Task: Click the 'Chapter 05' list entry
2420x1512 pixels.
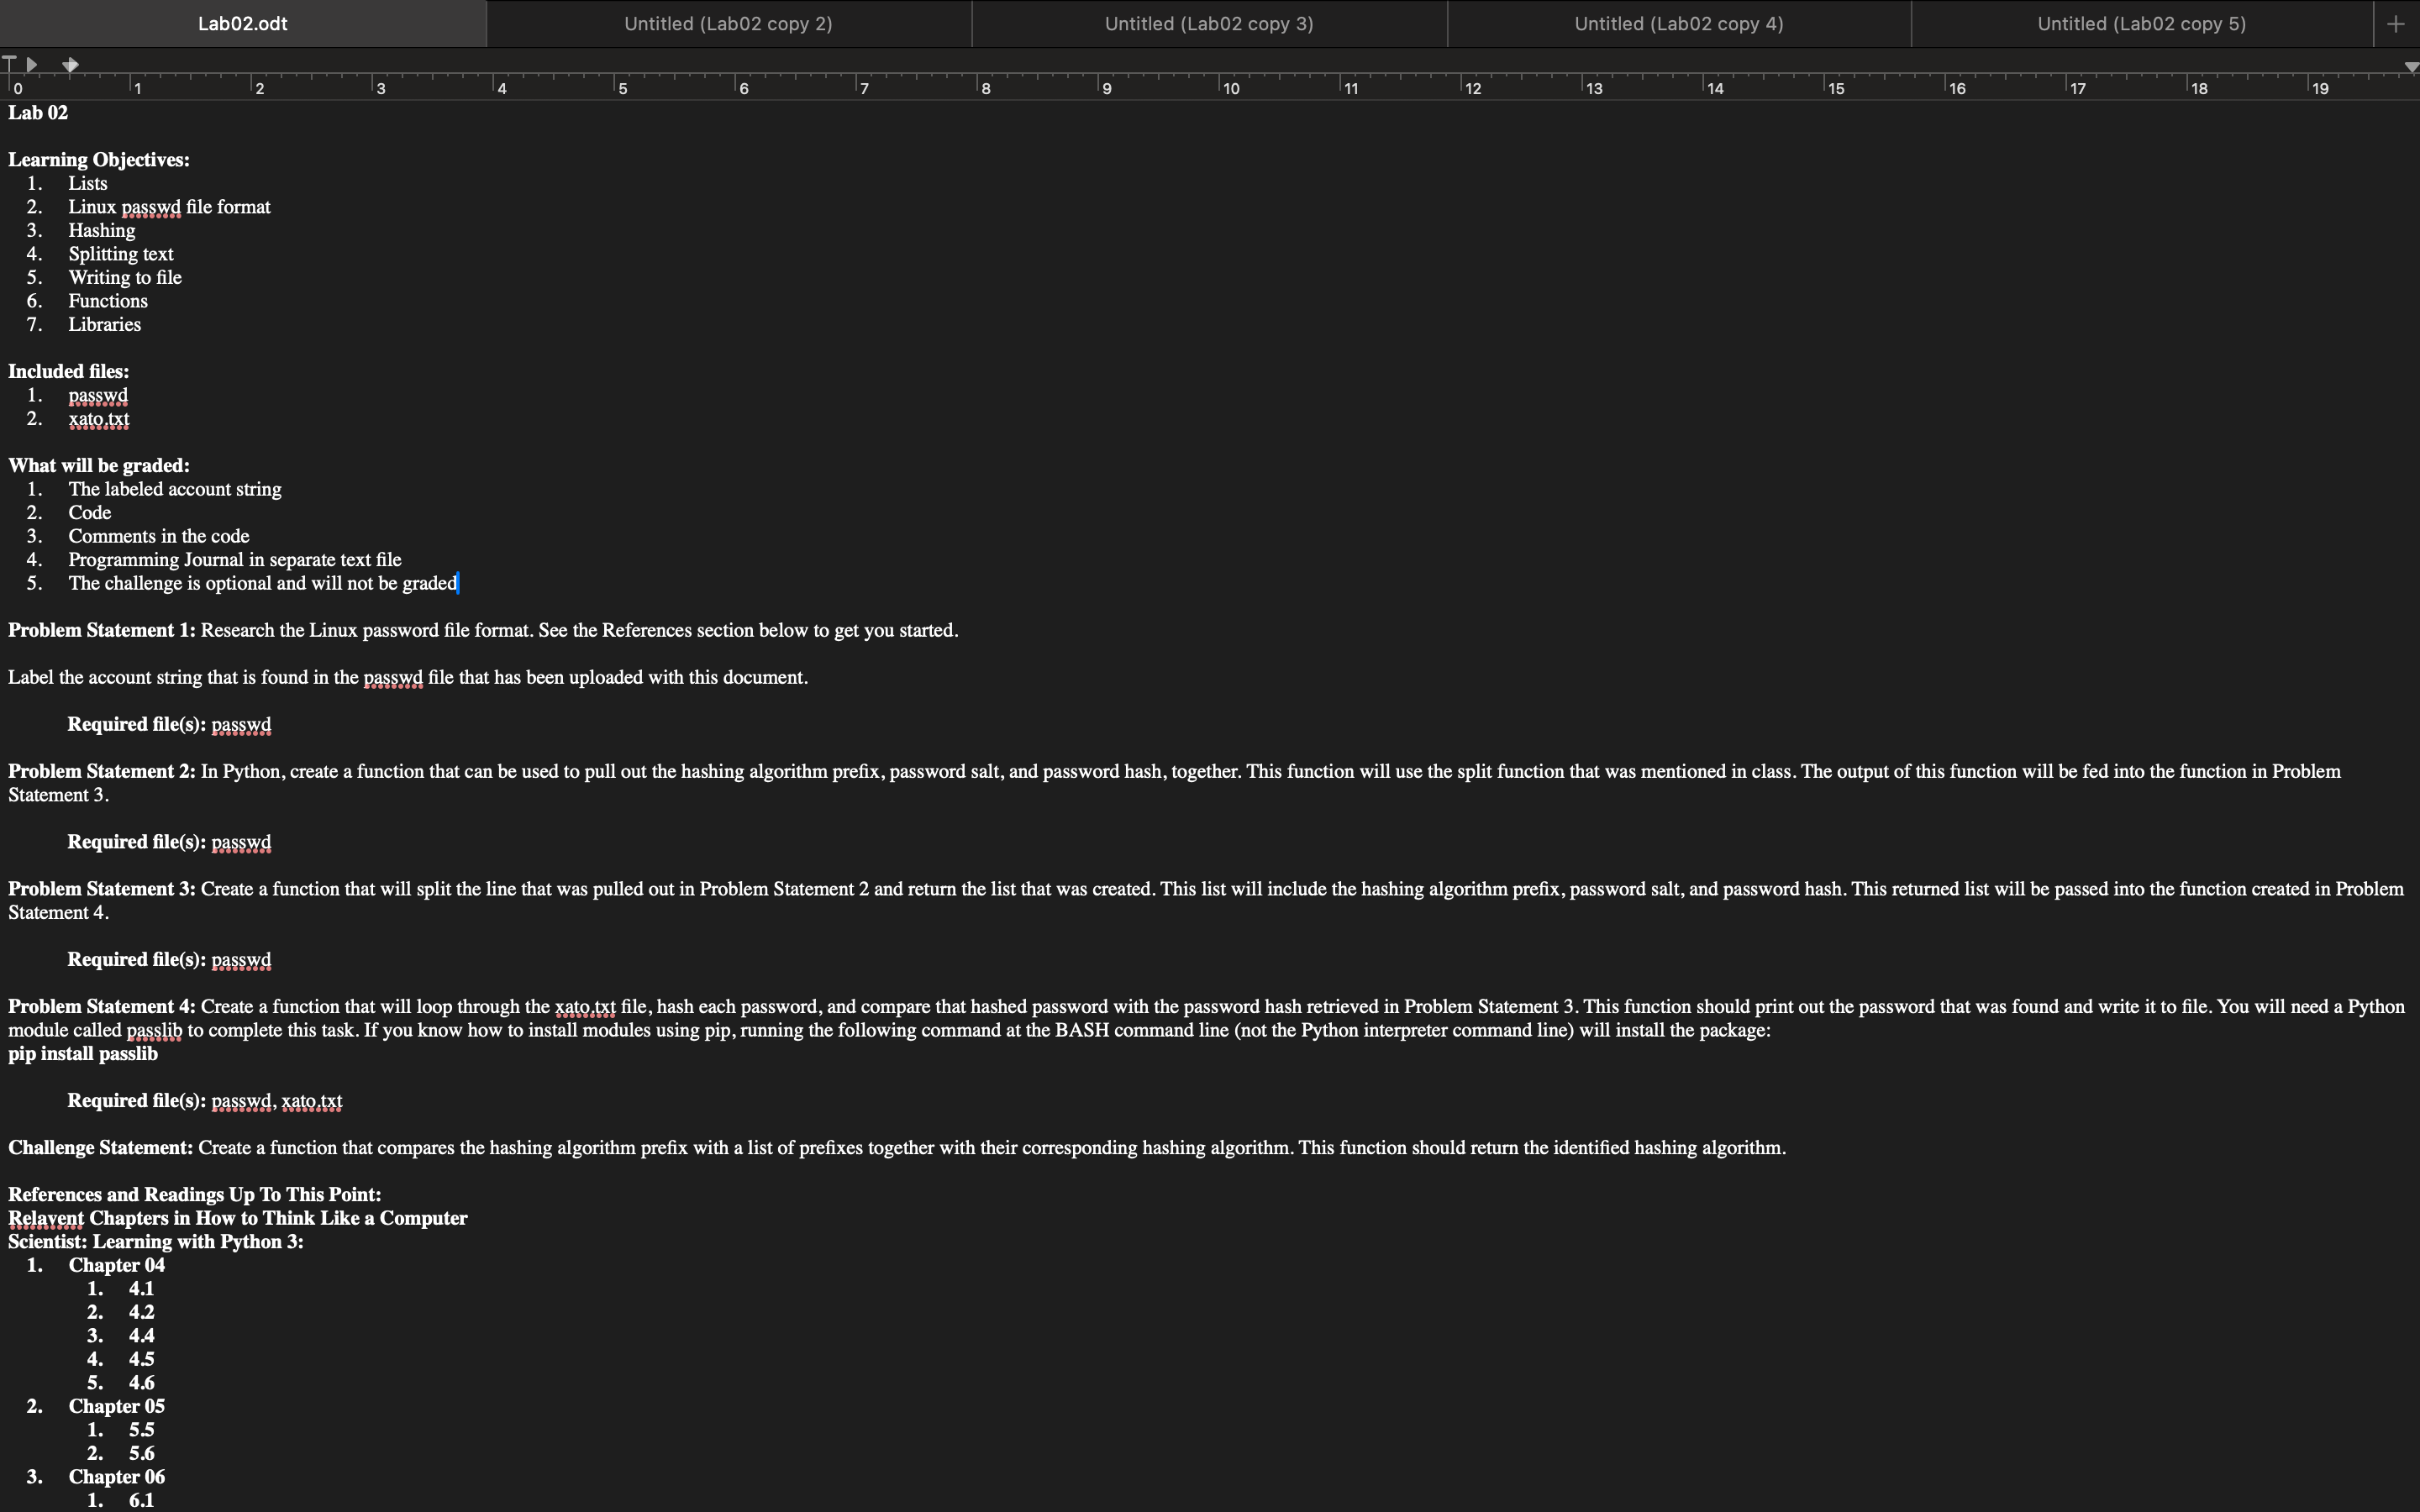Action: tap(116, 1407)
